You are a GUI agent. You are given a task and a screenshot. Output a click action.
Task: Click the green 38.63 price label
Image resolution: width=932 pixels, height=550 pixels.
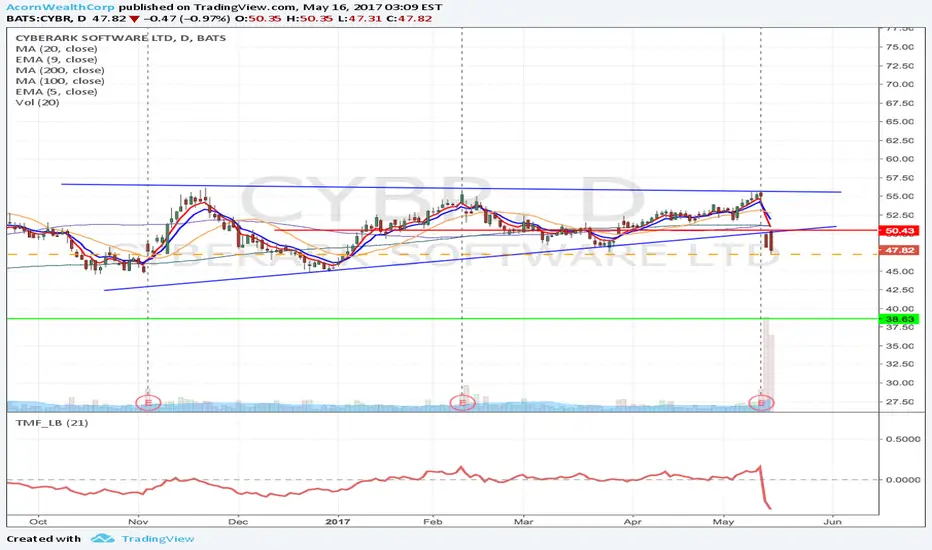pyautogui.click(x=900, y=319)
